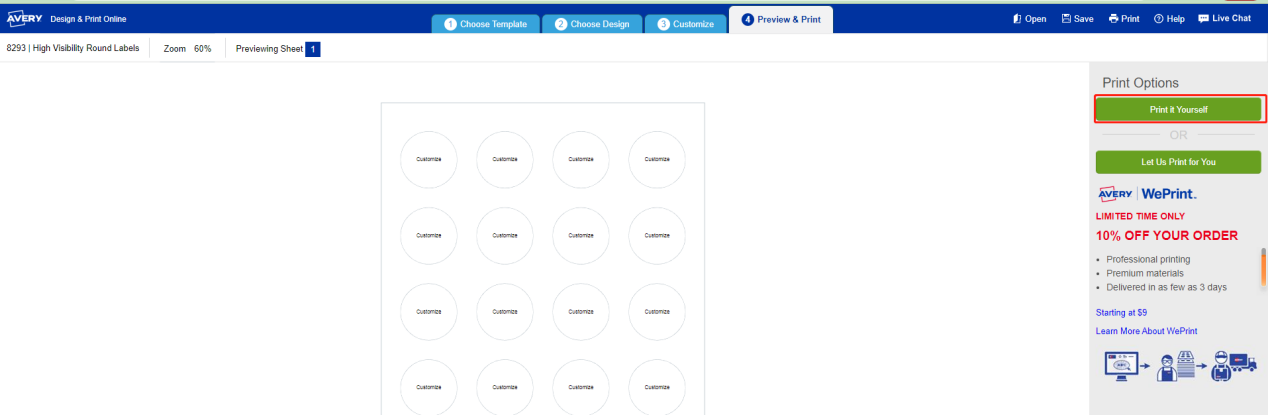Switch to the Choose Design tab

592,23
